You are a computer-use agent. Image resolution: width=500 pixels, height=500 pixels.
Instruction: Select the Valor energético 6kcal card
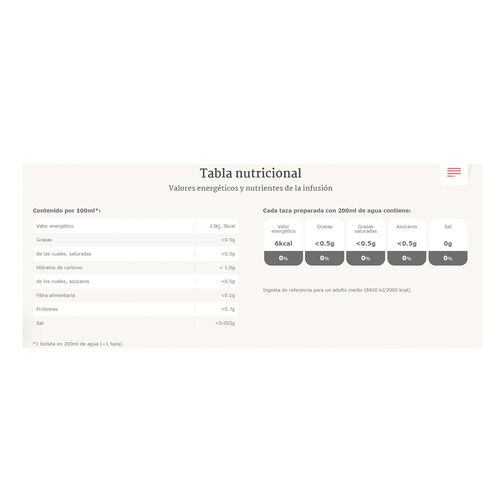(x=283, y=242)
